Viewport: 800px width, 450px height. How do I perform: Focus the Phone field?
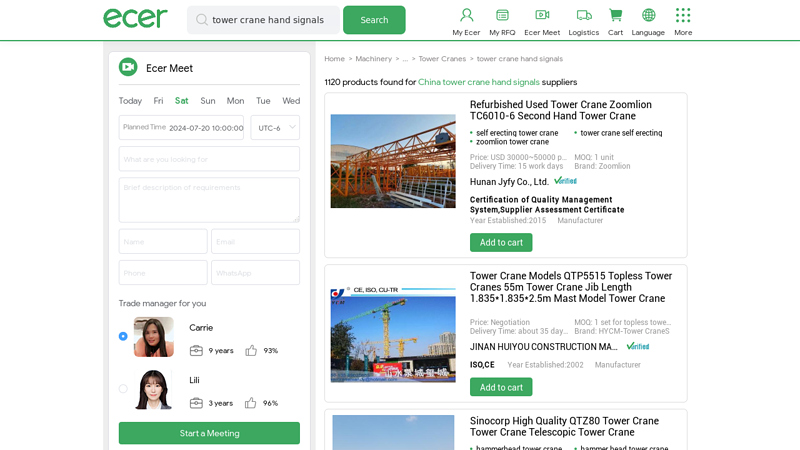(x=163, y=272)
